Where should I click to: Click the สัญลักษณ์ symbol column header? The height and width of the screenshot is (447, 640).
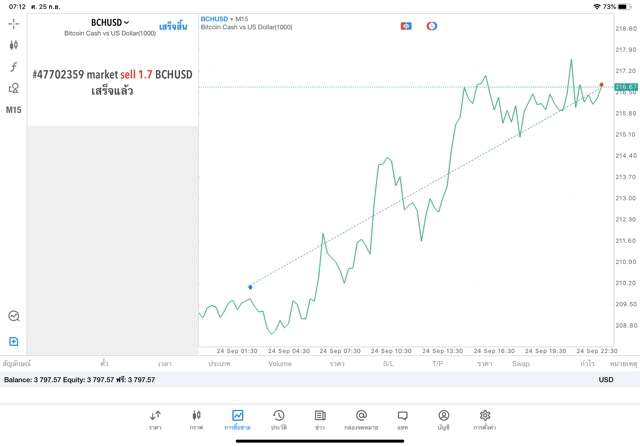[17, 363]
